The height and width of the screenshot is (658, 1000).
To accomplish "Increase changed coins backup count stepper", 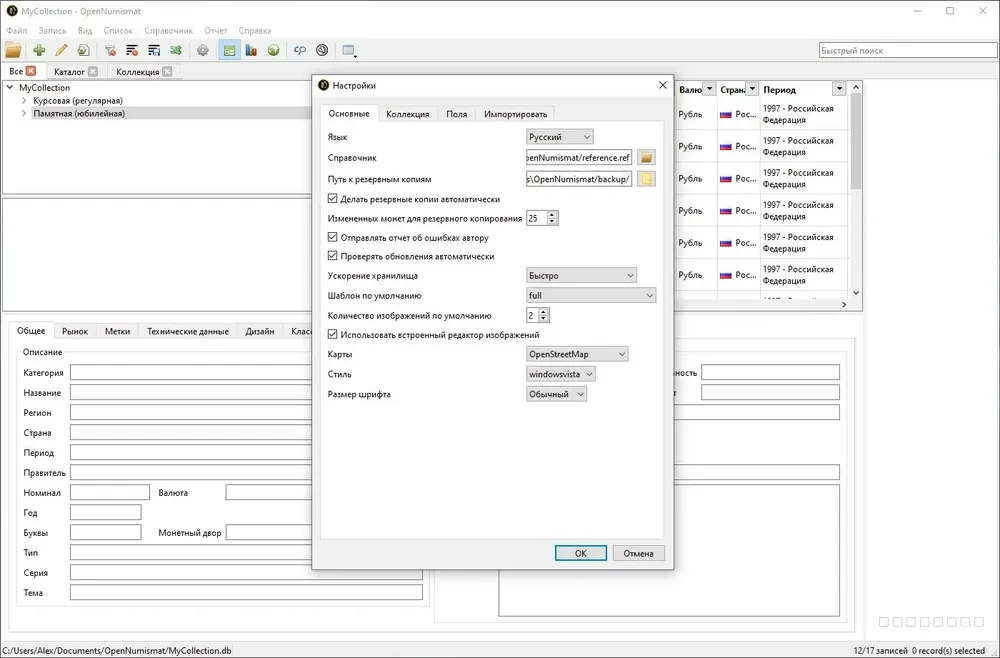I will coord(552,214).
